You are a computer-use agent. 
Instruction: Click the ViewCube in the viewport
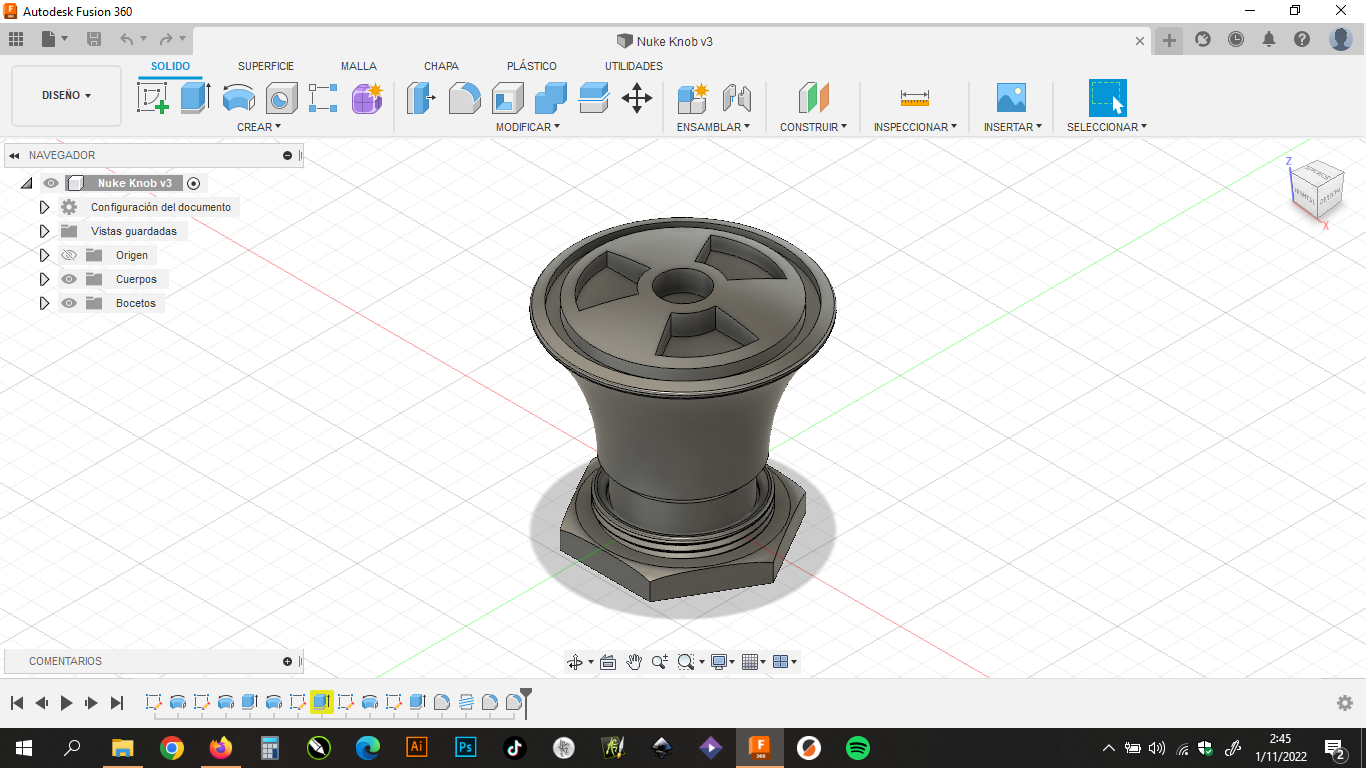(x=1315, y=189)
